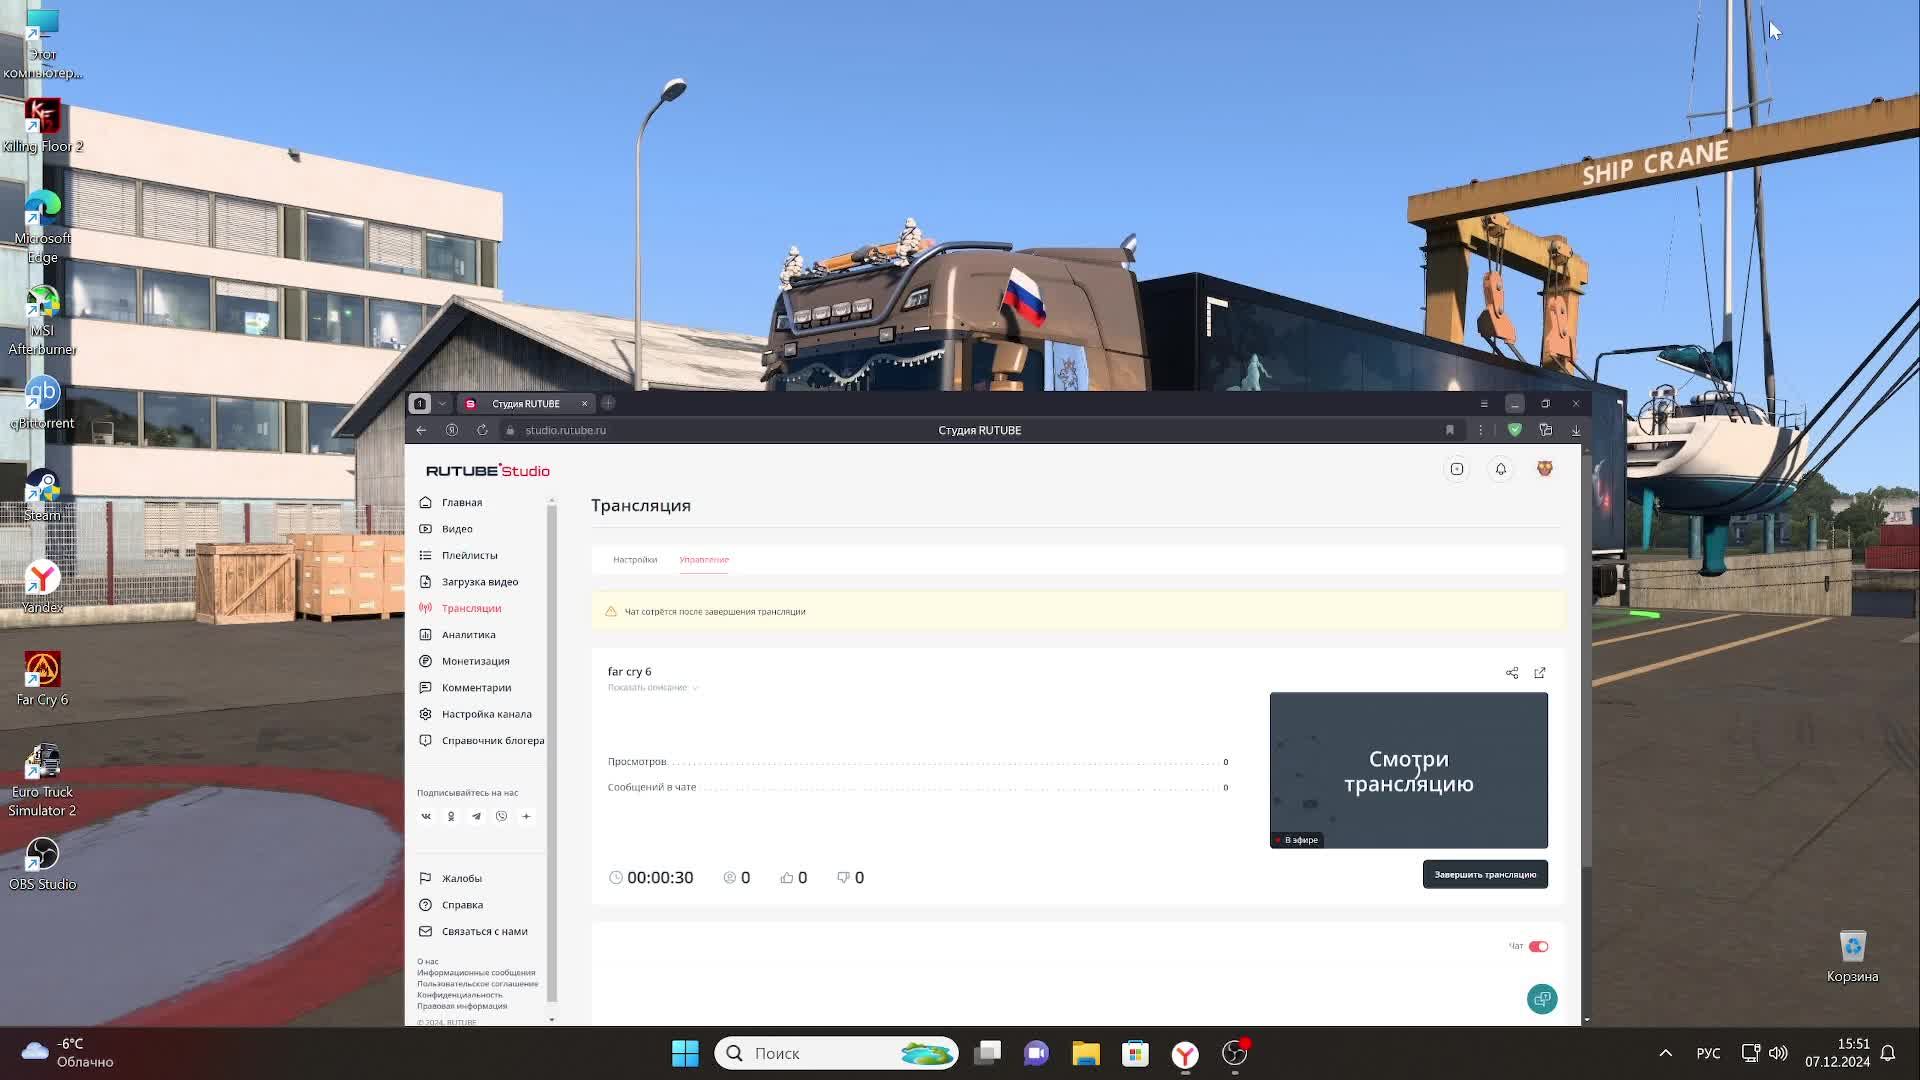The image size is (1920, 1080).
Task: Click the browser bookmark icon
Action: [x=1449, y=430]
